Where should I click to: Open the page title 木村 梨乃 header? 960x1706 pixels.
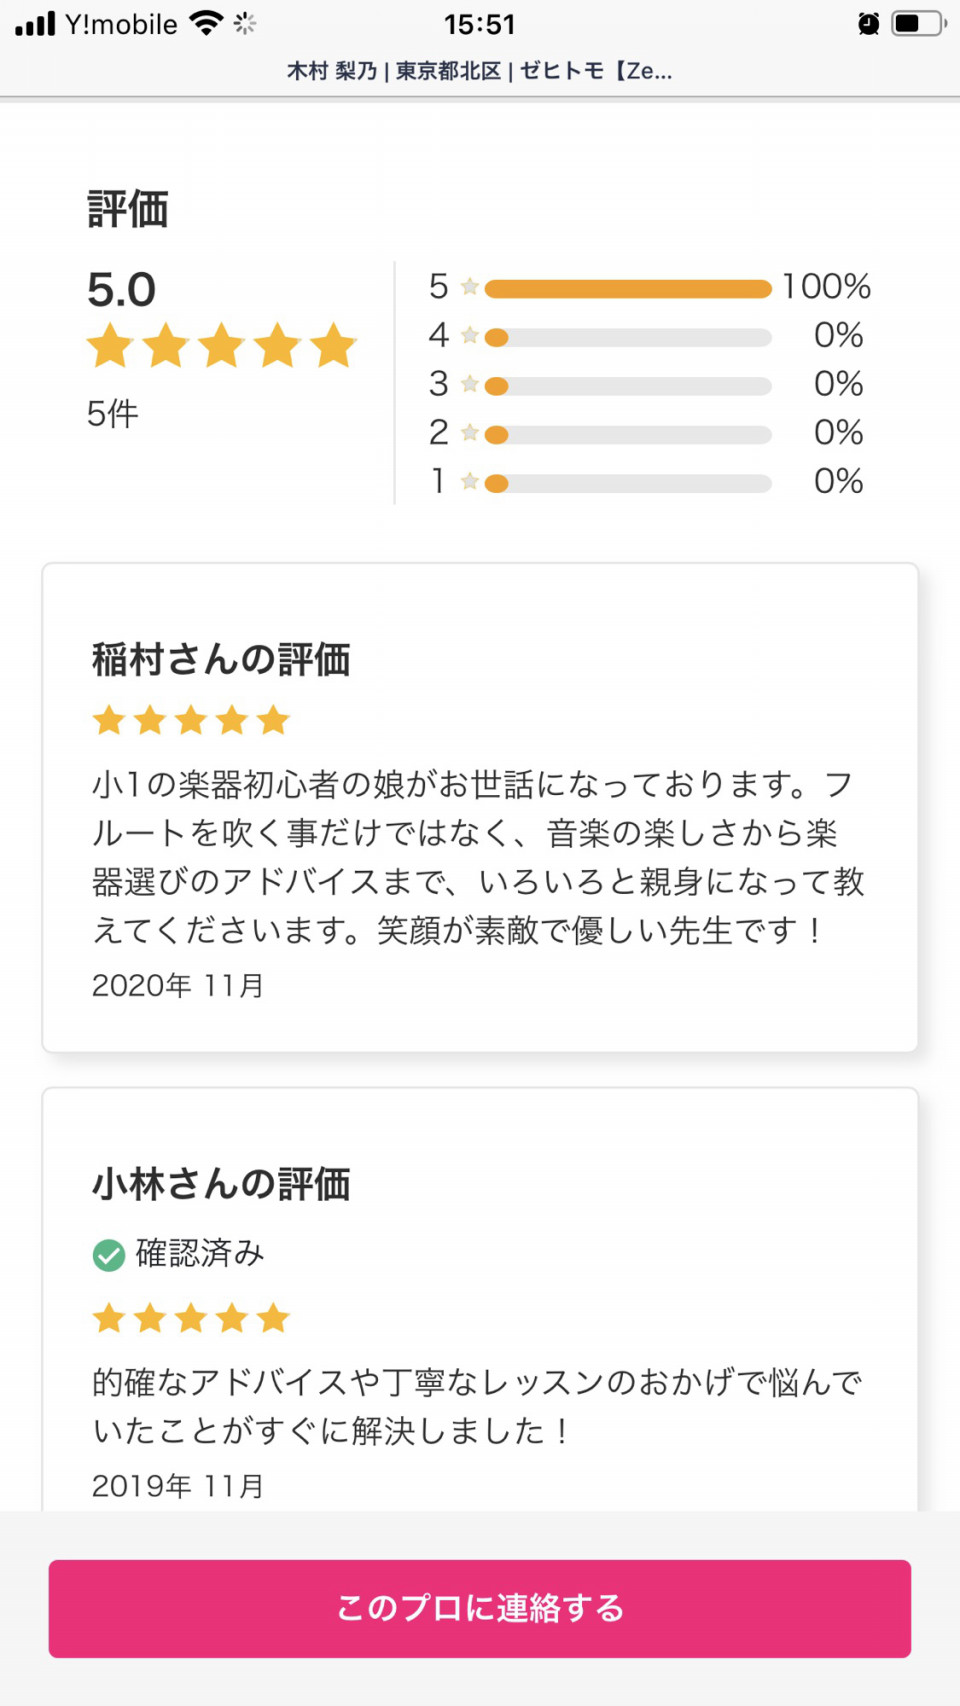point(480,71)
